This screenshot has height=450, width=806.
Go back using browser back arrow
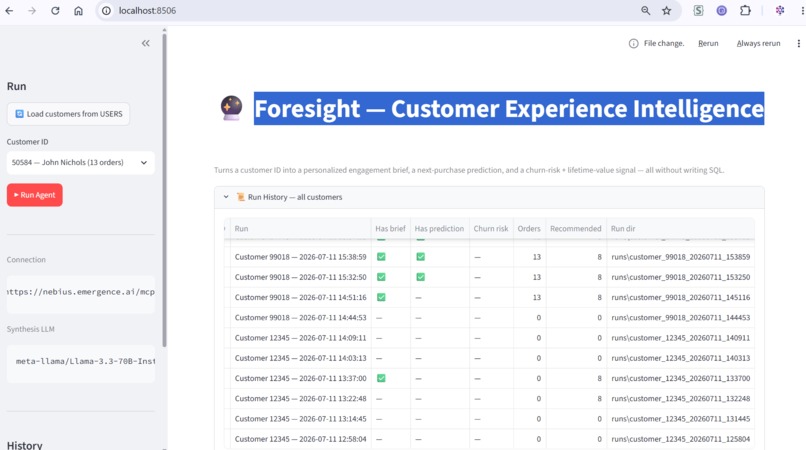9,11
